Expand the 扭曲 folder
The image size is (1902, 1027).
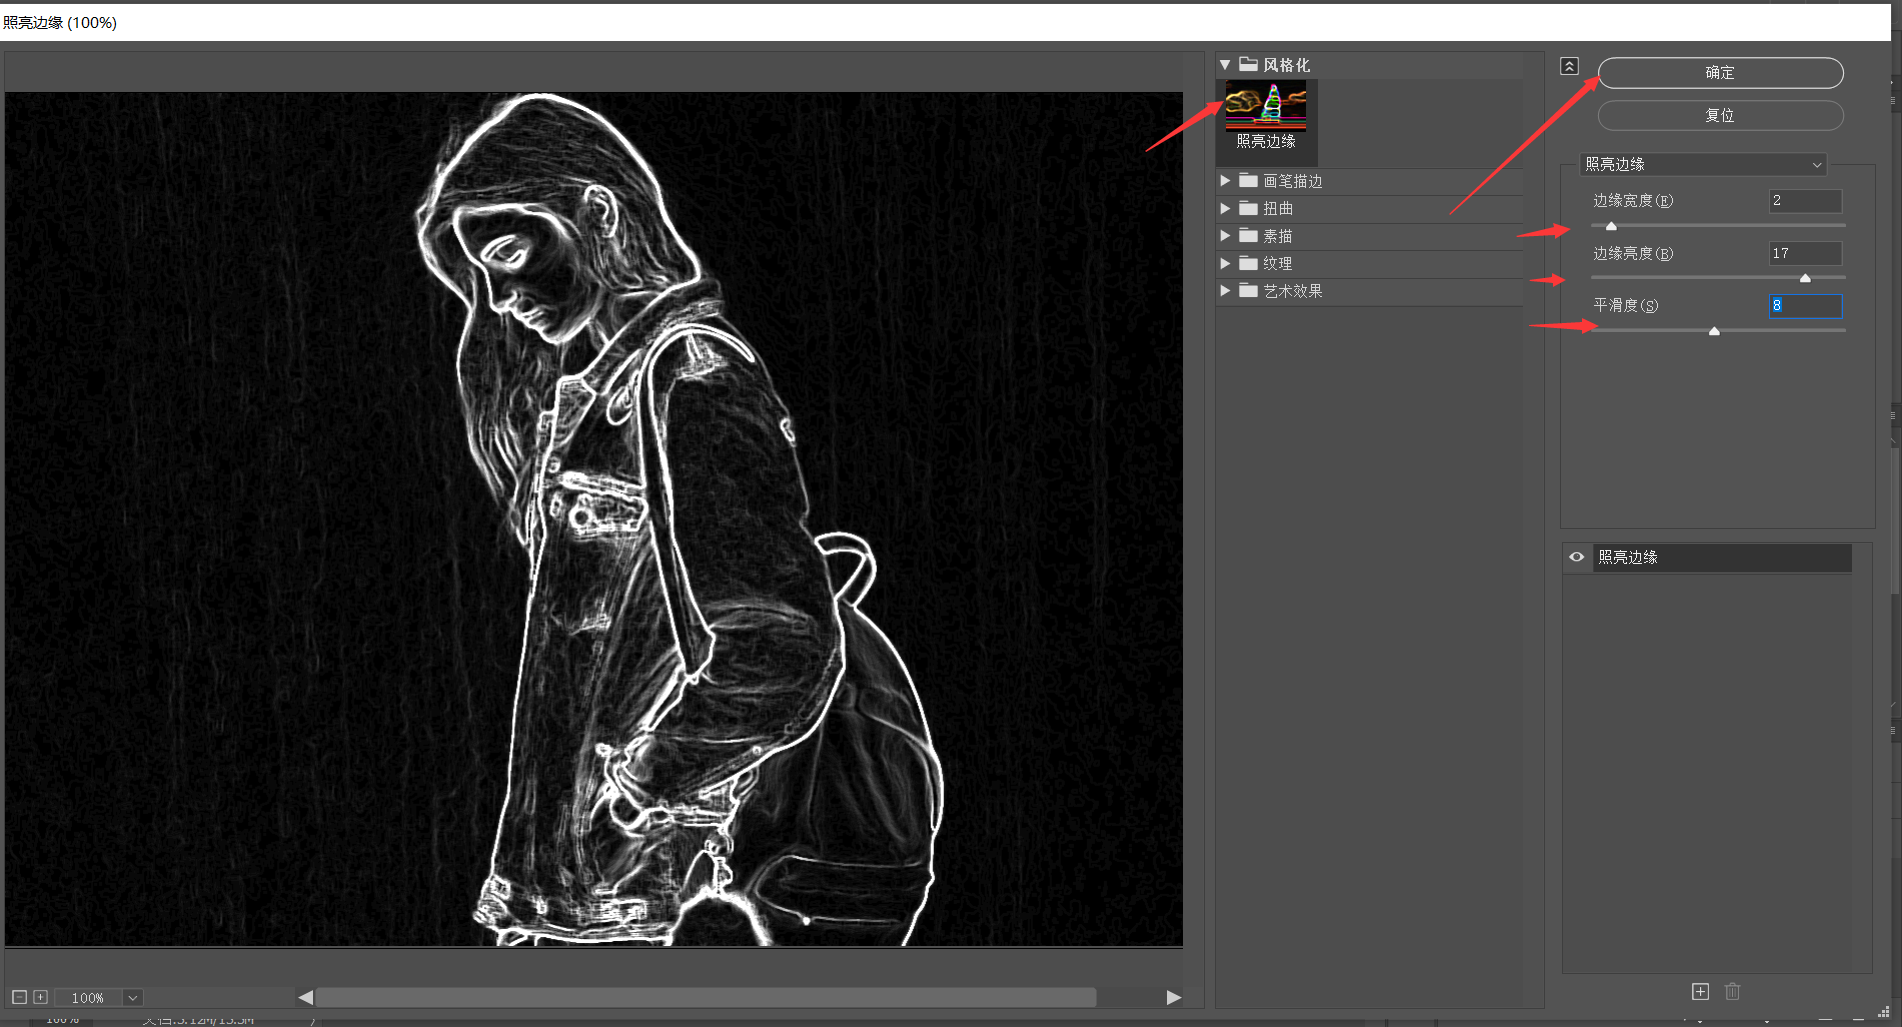[x=1225, y=208]
